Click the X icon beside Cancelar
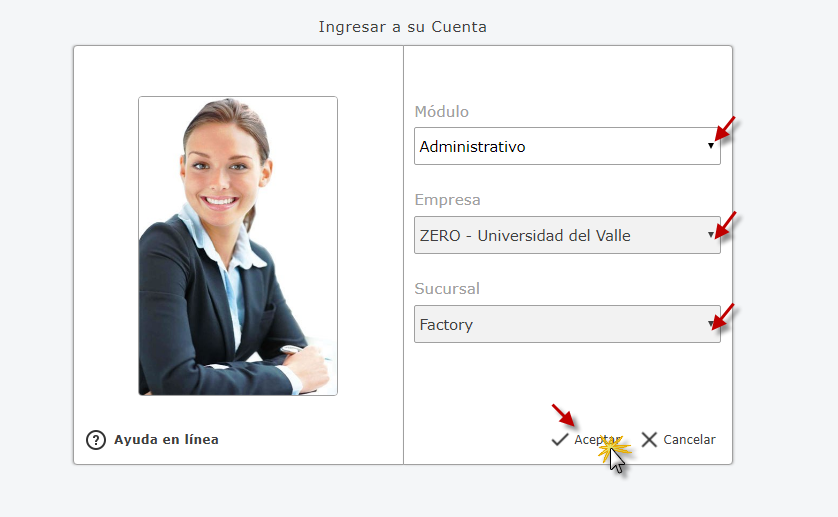This screenshot has width=838, height=517. pyautogui.click(x=649, y=439)
